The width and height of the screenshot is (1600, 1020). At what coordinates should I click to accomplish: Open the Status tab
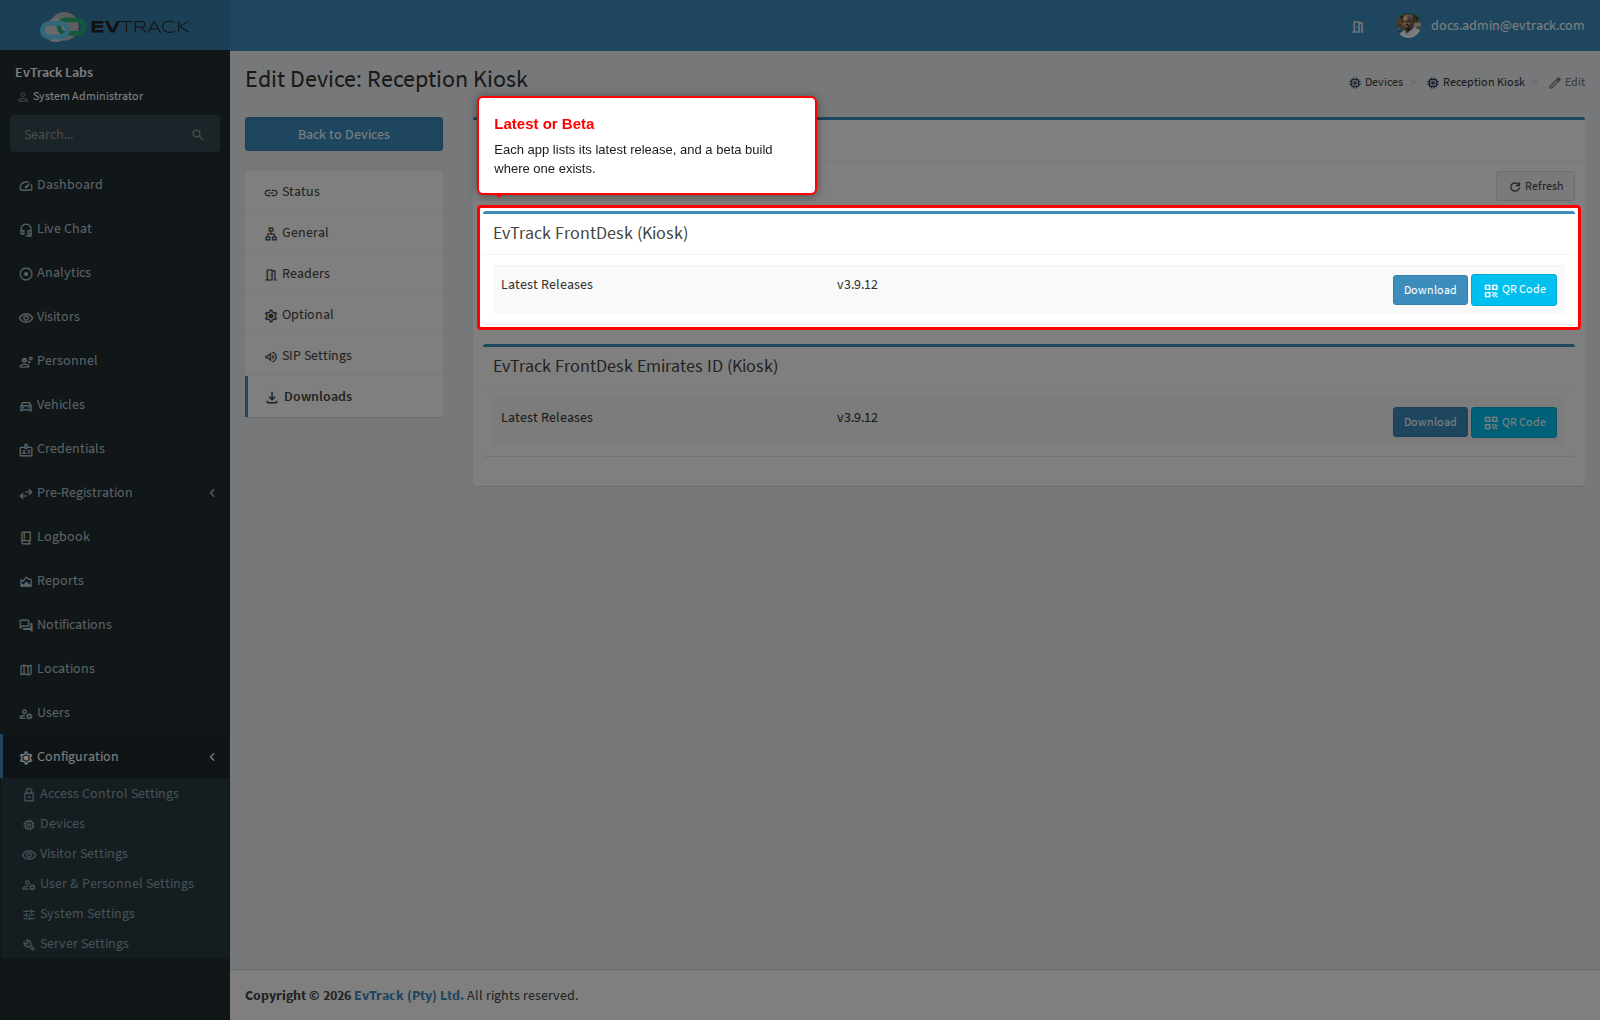(x=344, y=192)
